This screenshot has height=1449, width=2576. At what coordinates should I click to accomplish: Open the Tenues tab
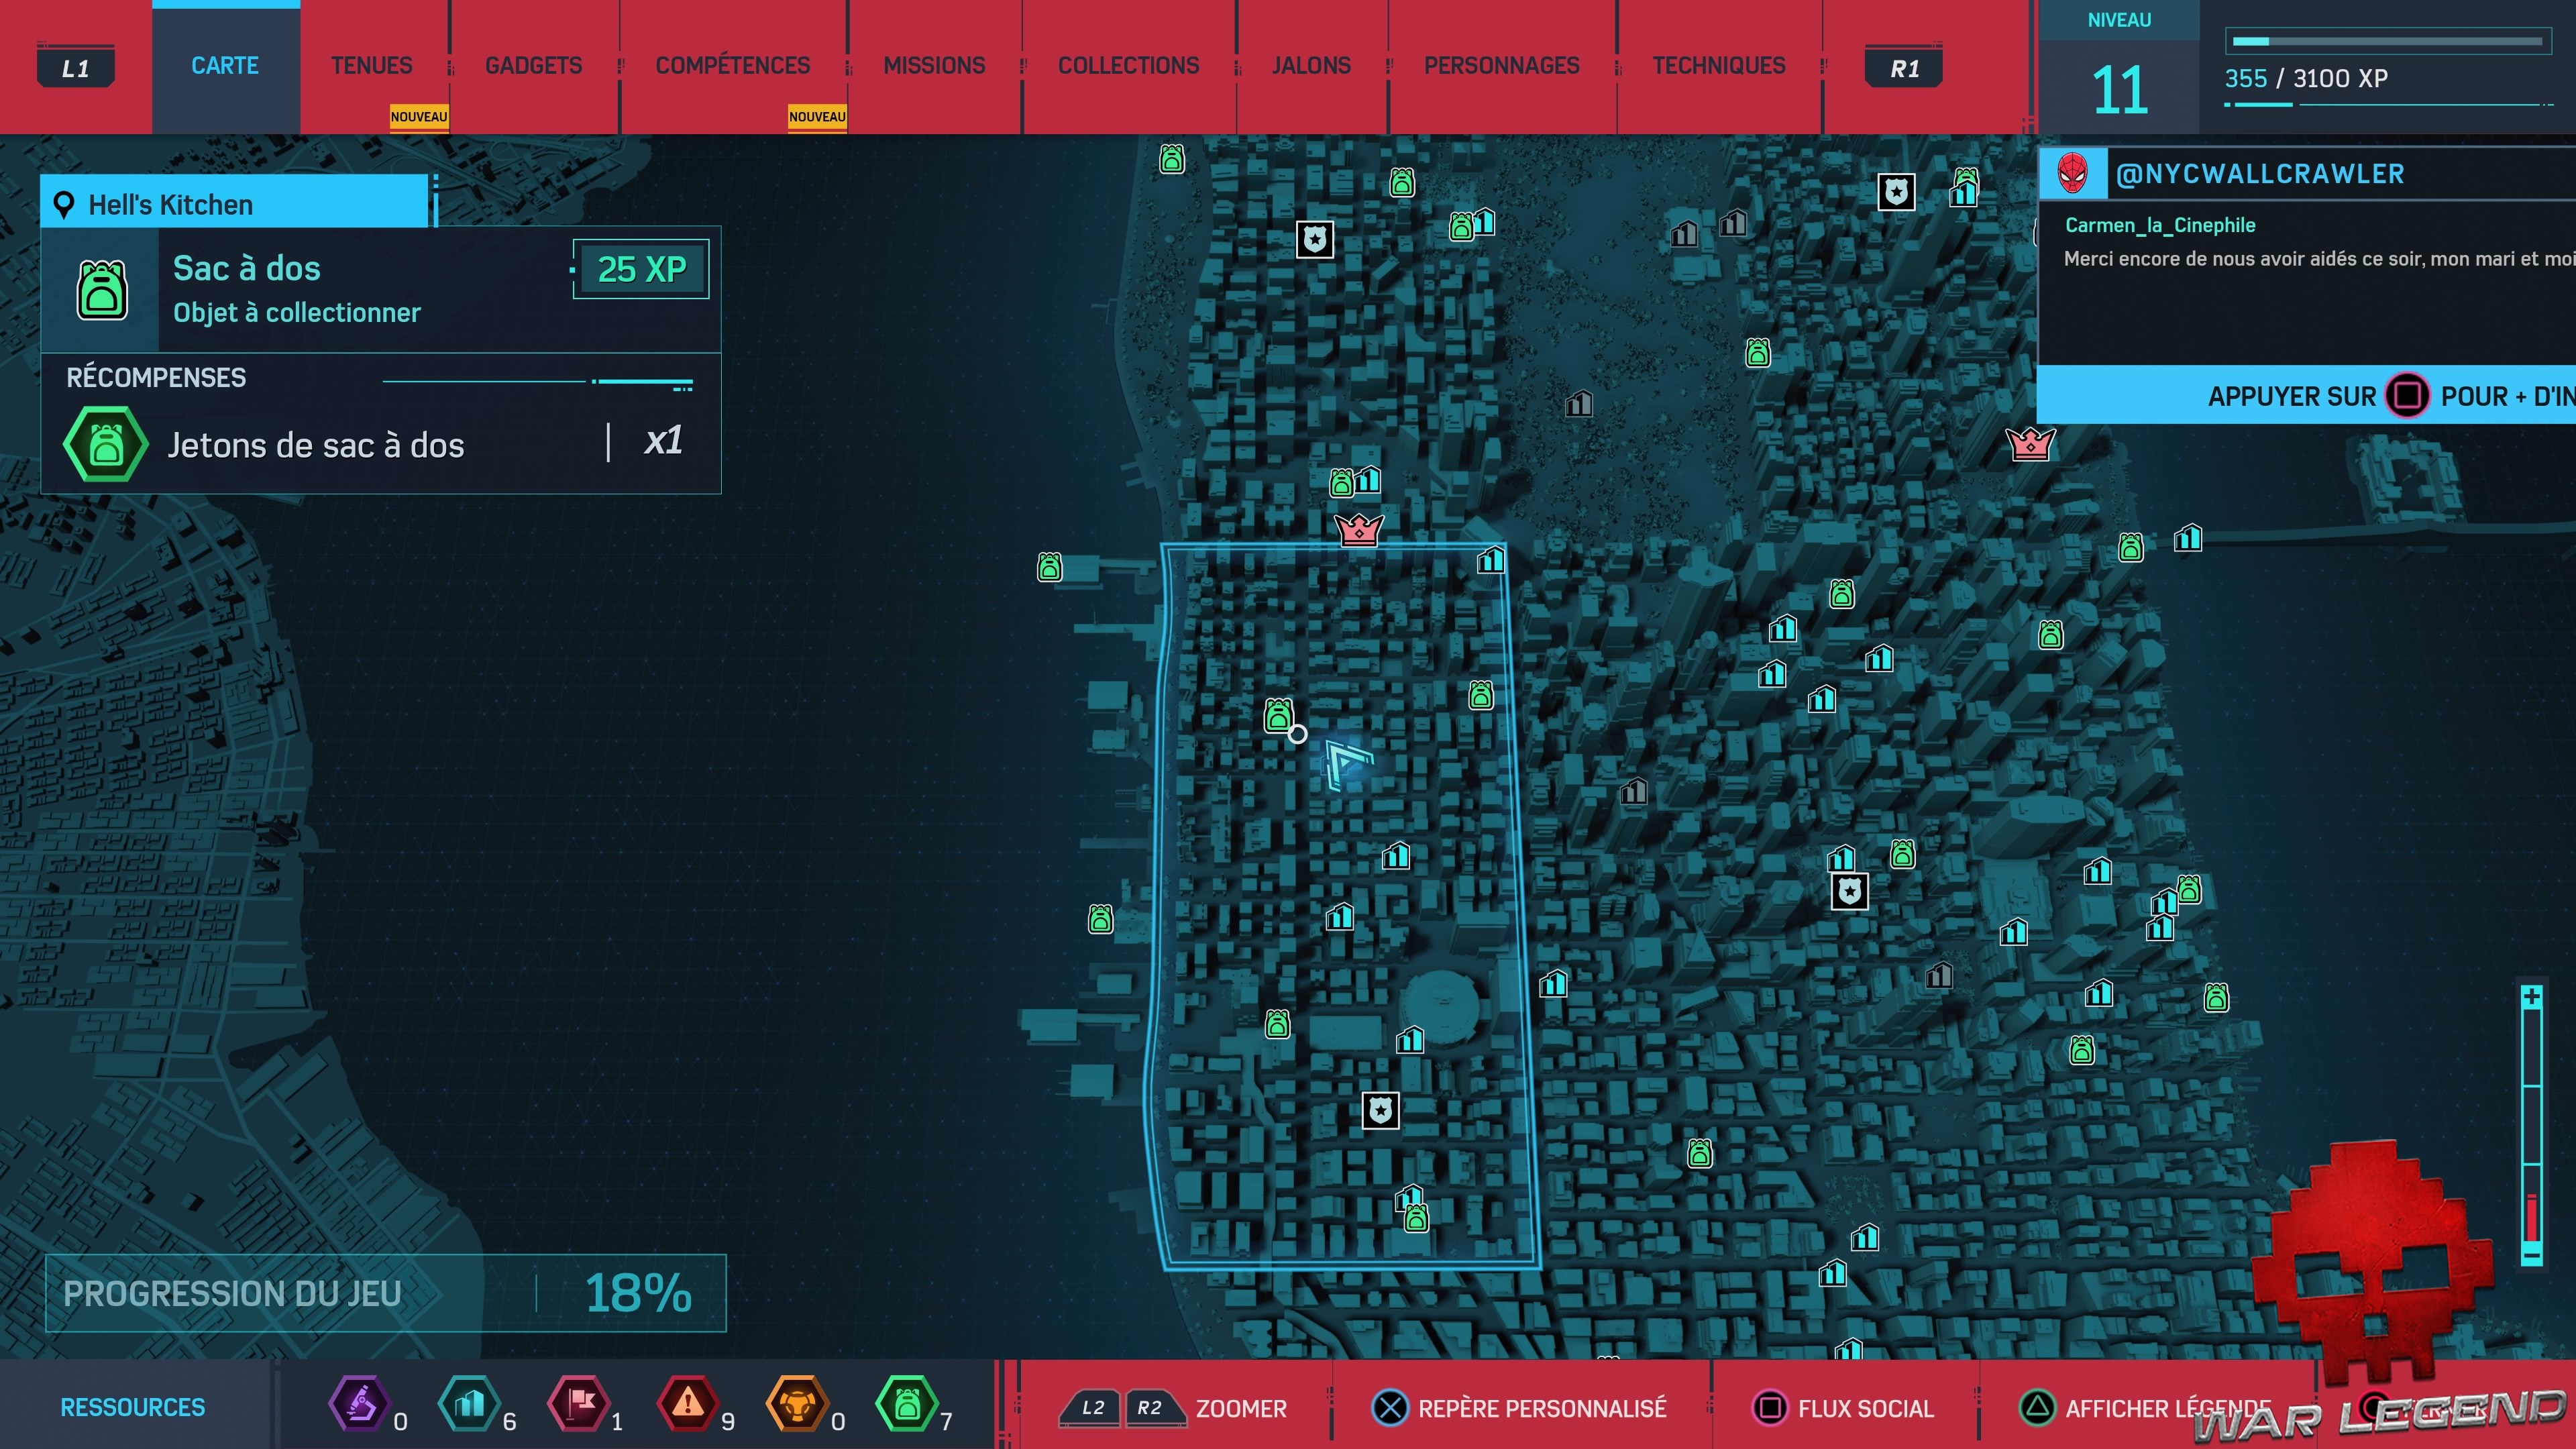[371, 66]
